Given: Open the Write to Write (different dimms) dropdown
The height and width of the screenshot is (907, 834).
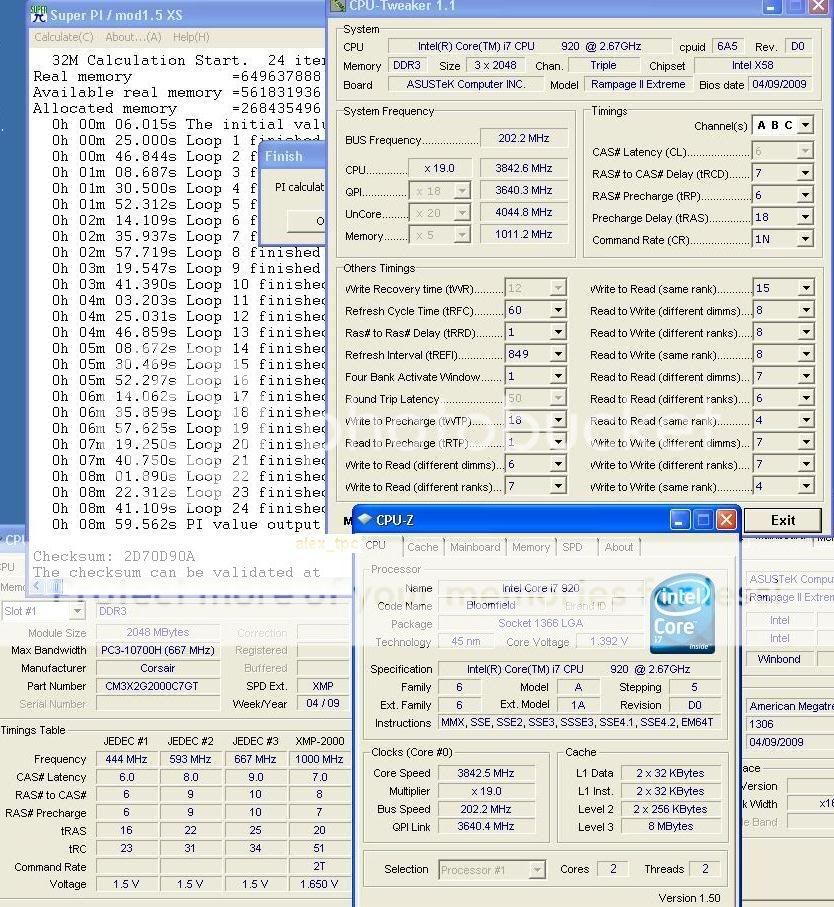Looking at the screenshot, I should tap(806, 442).
